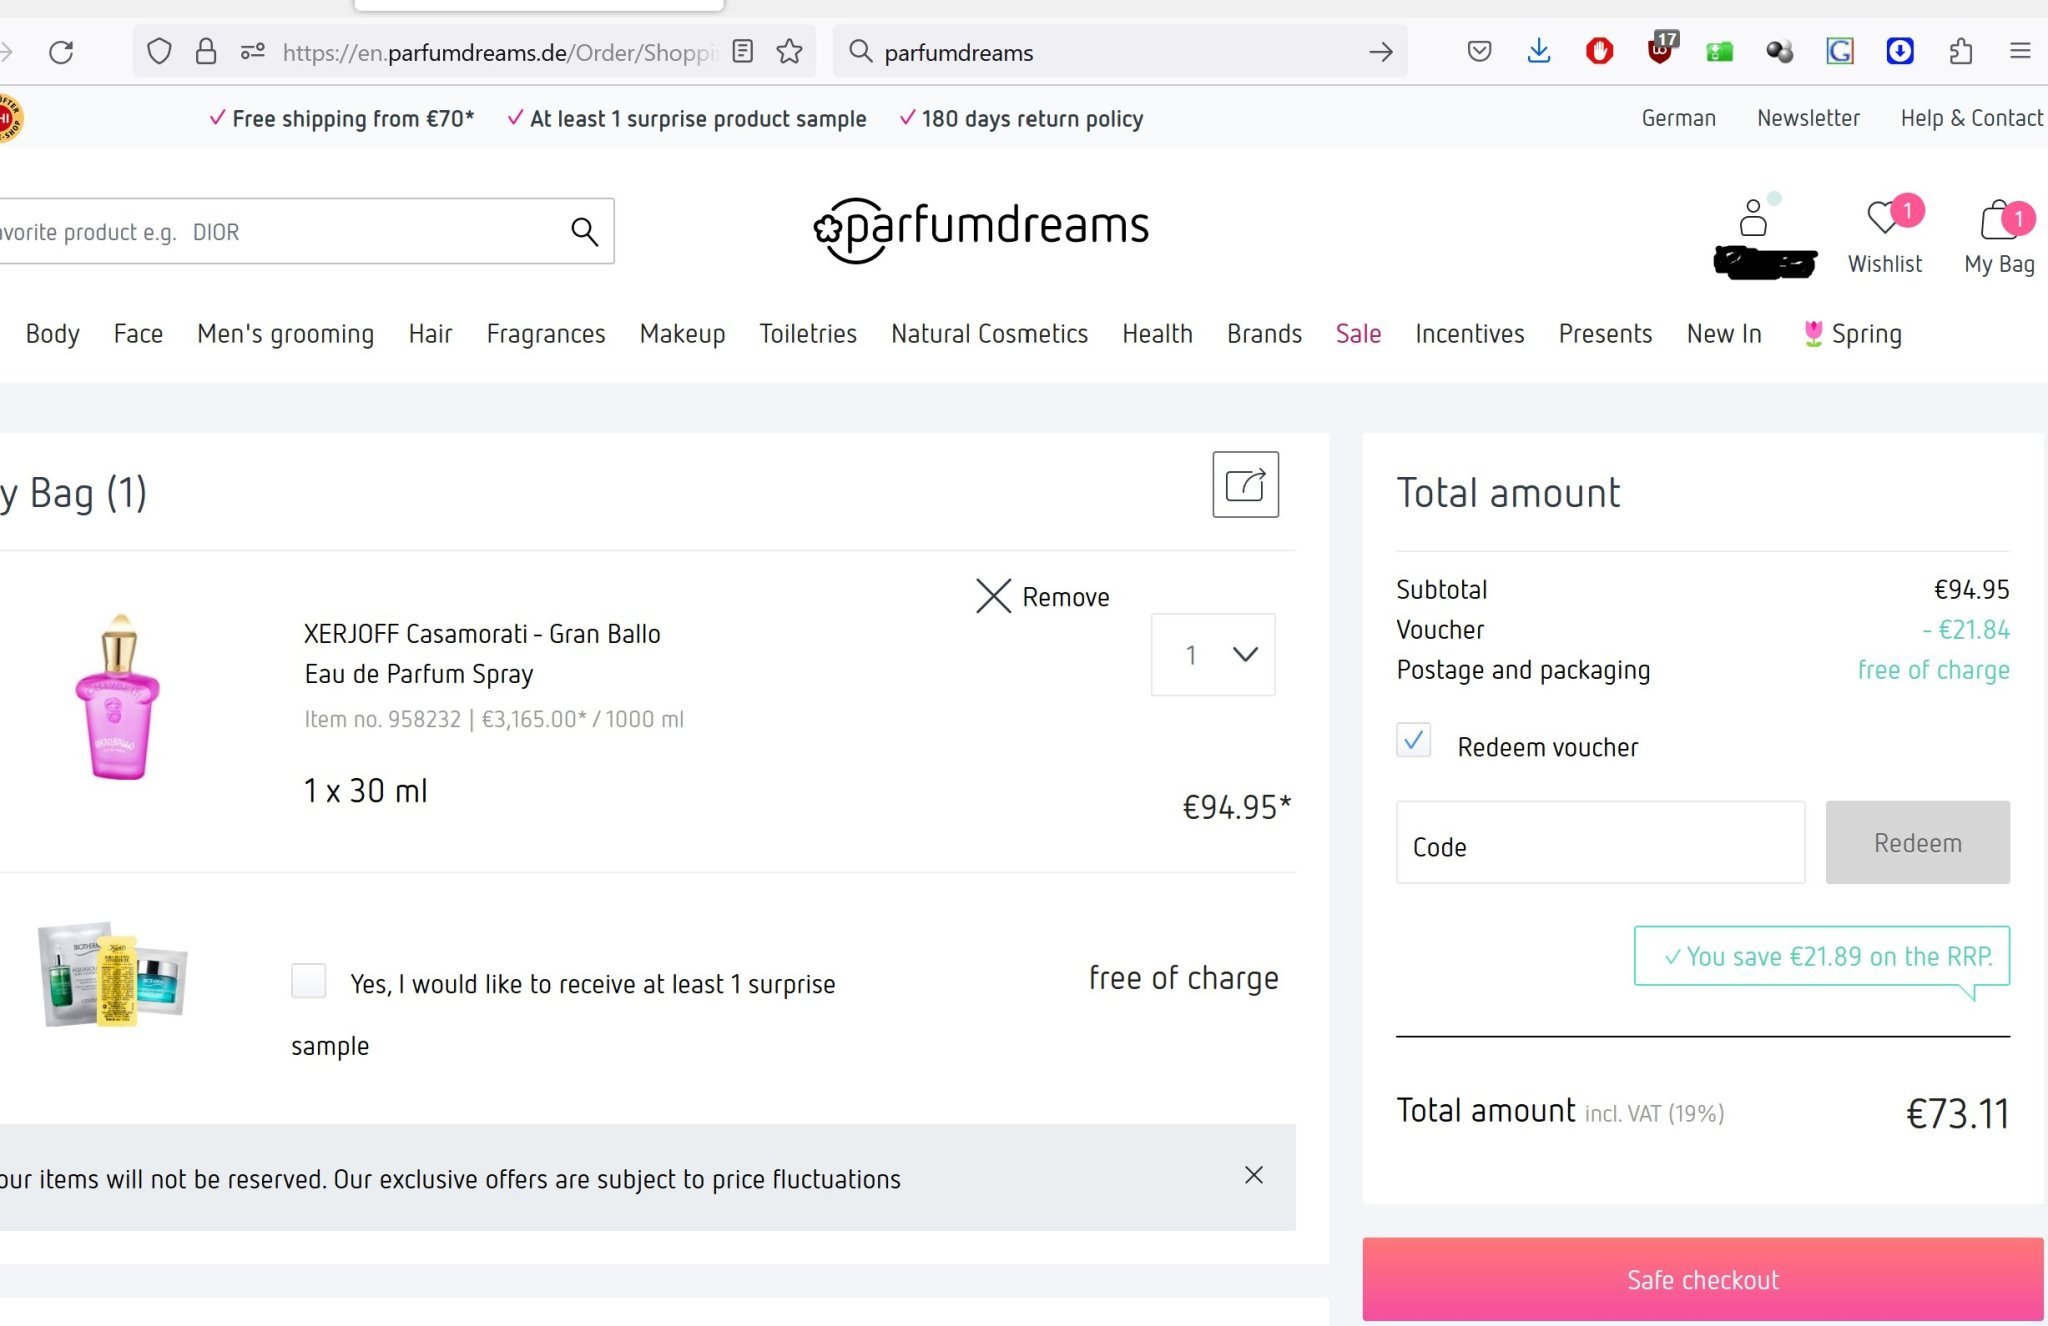Bookmark page with the star icon
Screen dimensions: 2048x1326
click(x=790, y=52)
